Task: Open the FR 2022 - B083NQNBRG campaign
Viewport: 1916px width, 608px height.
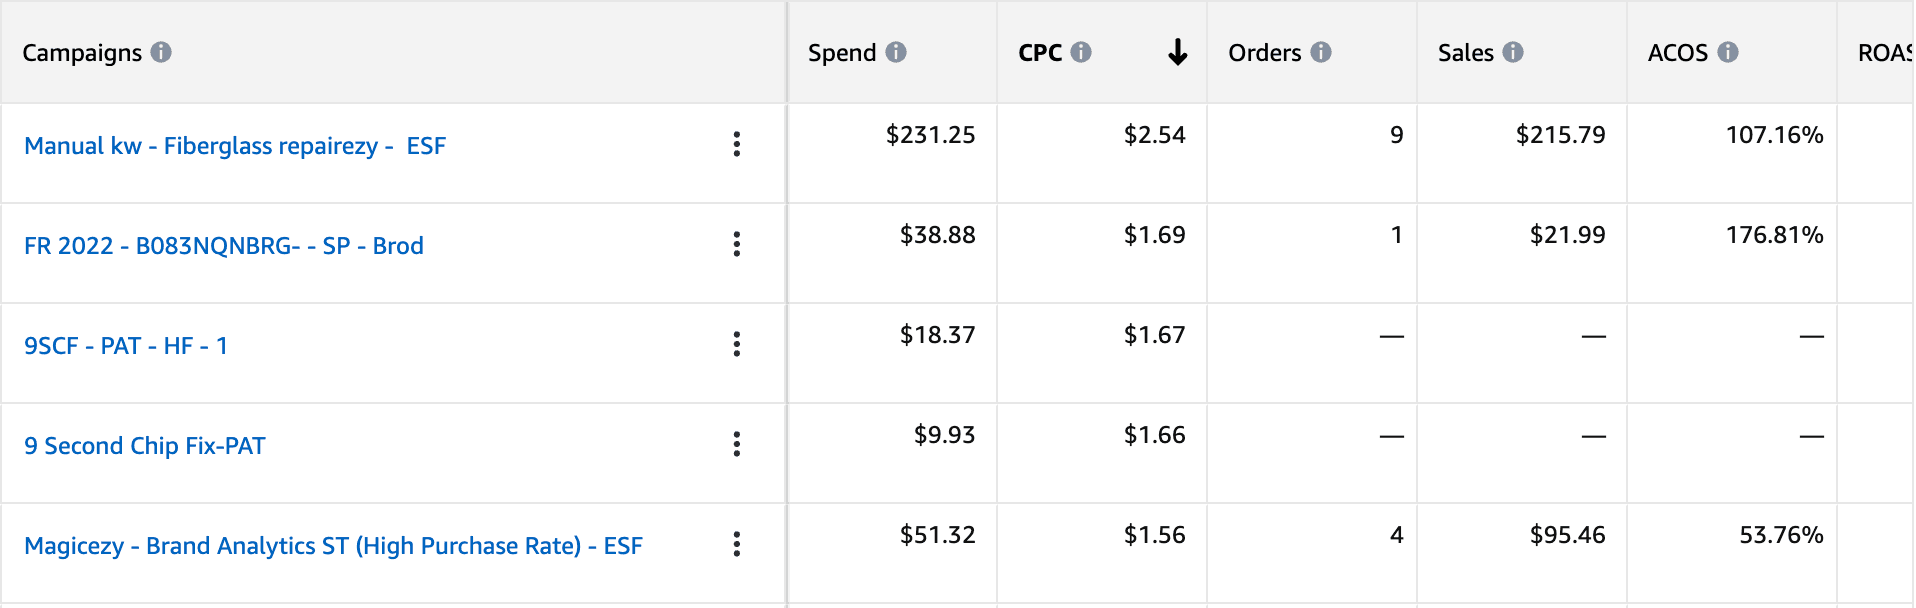Action: coord(224,245)
